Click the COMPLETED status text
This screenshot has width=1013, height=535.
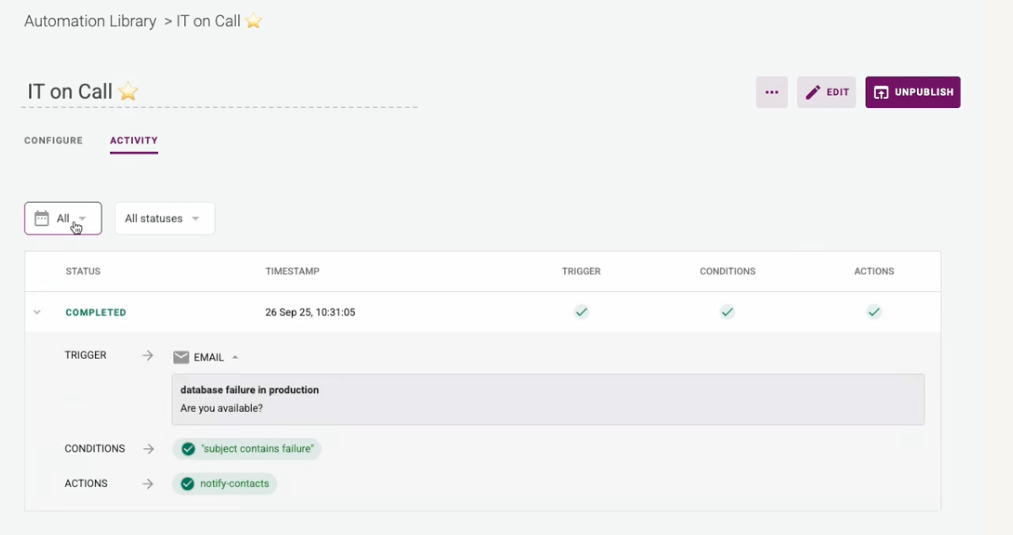(x=96, y=312)
